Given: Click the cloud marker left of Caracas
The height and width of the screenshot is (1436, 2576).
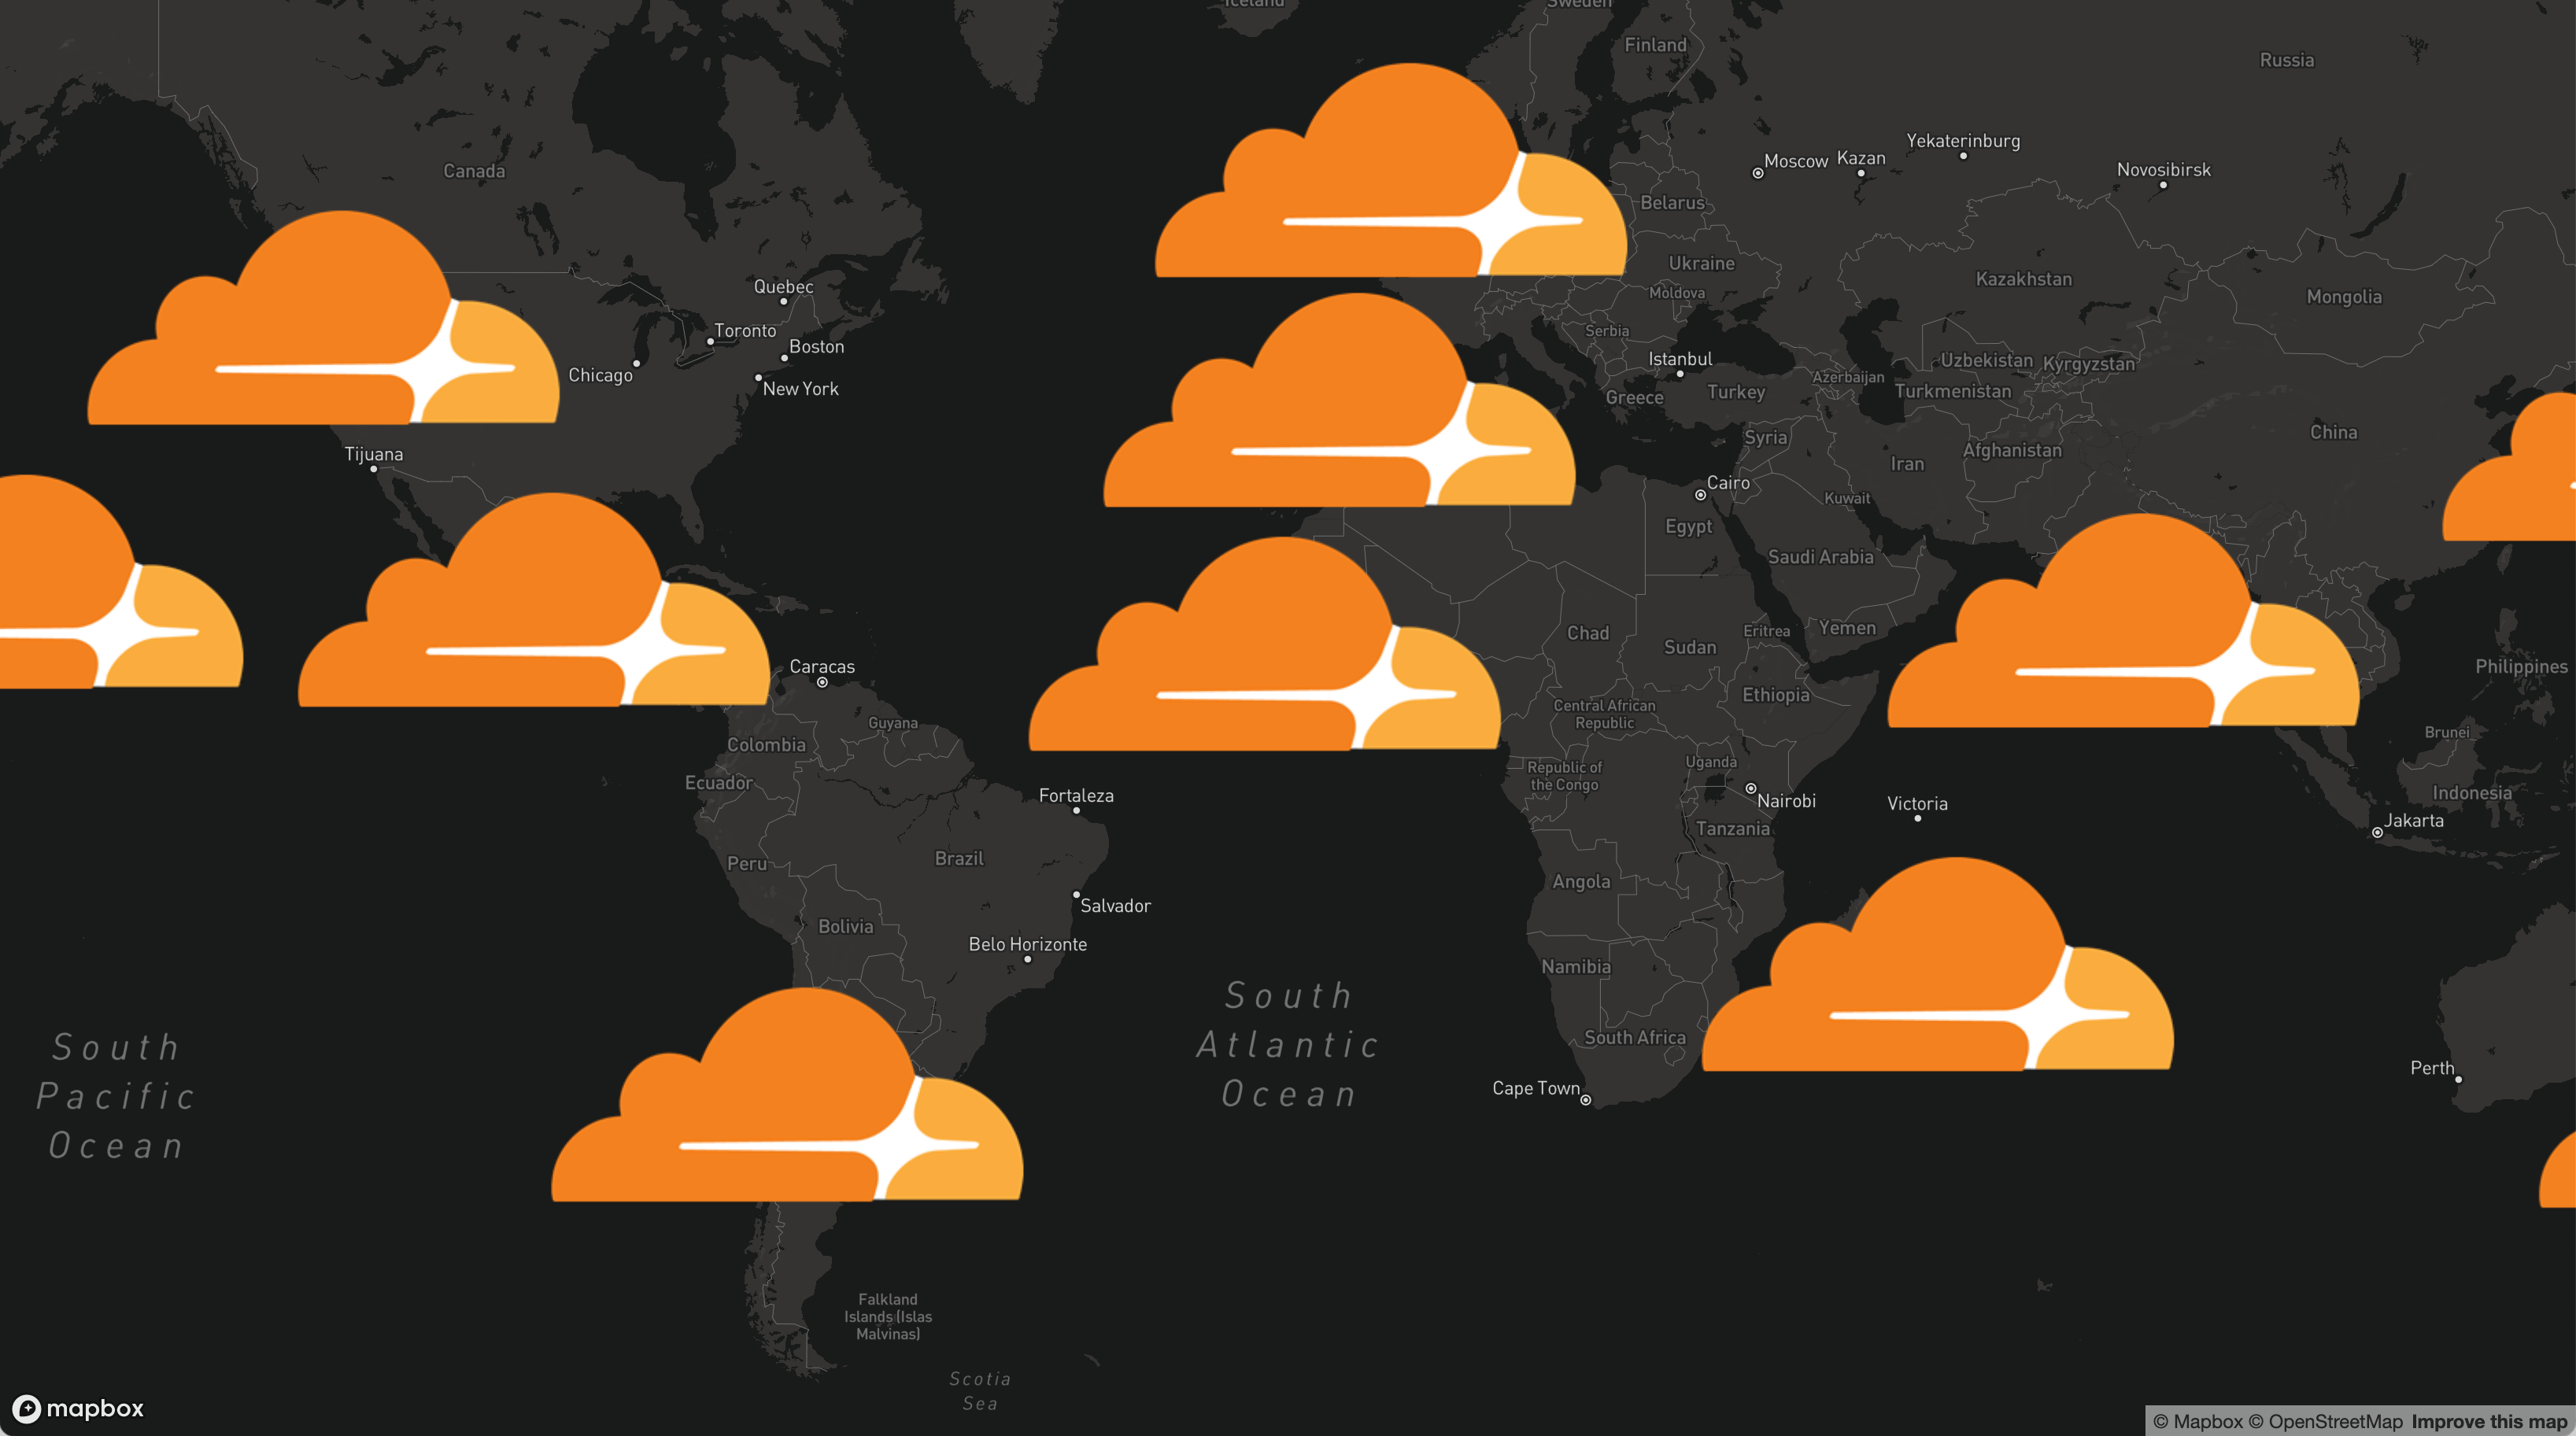Looking at the screenshot, I should (x=534, y=600).
